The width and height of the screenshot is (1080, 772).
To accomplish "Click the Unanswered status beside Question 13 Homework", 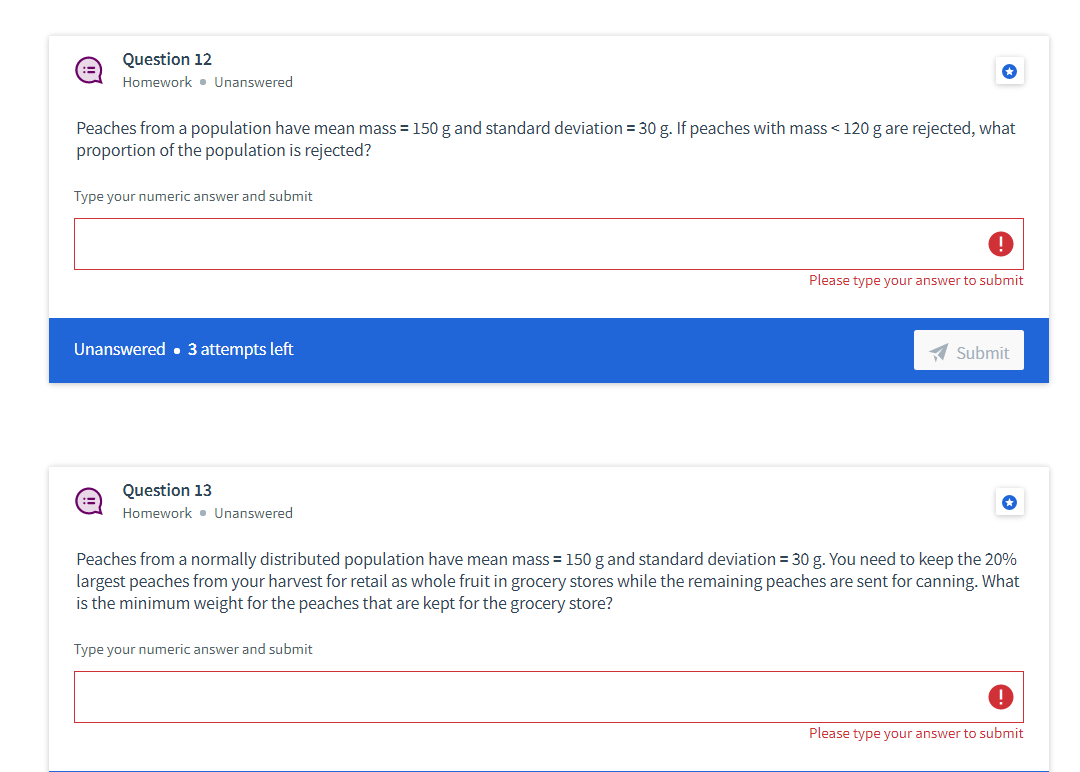I will click(253, 513).
